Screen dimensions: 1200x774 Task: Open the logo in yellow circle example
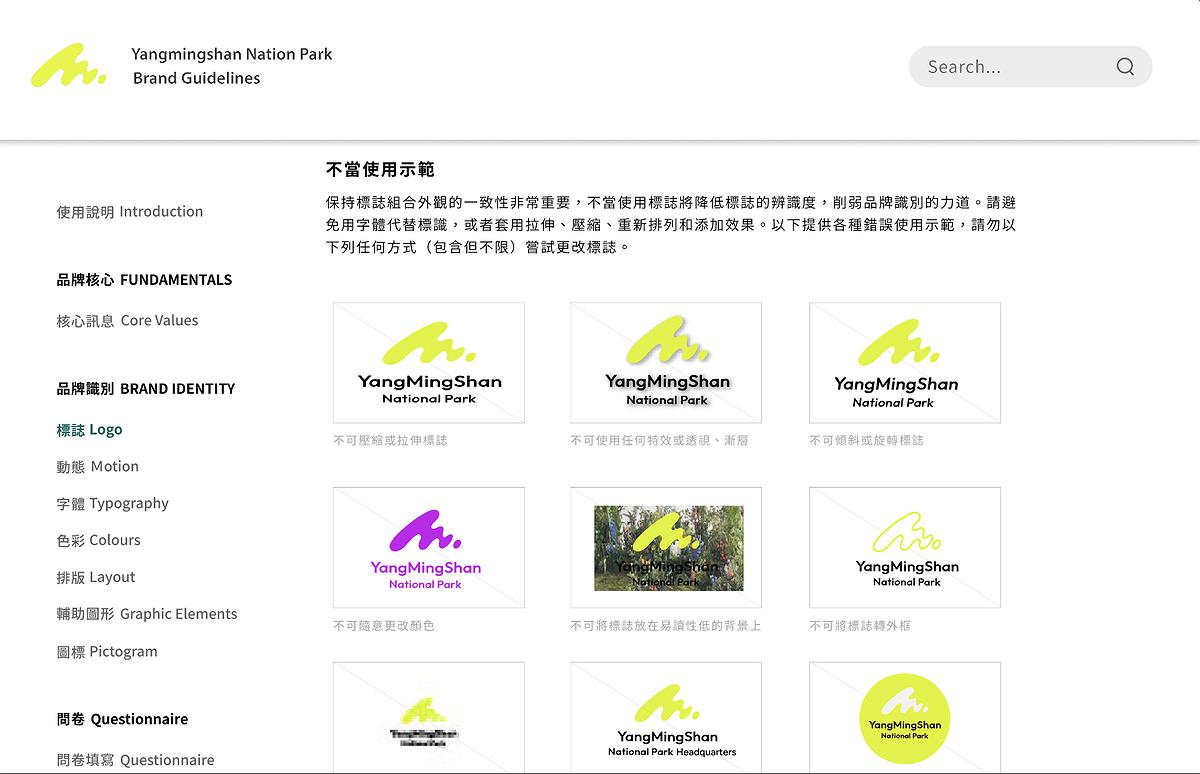tap(905, 718)
